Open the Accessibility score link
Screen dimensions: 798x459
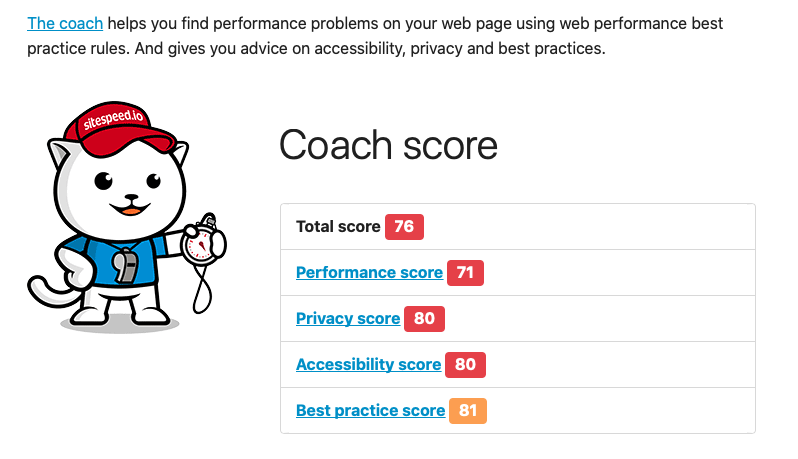click(x=368, y=364)
